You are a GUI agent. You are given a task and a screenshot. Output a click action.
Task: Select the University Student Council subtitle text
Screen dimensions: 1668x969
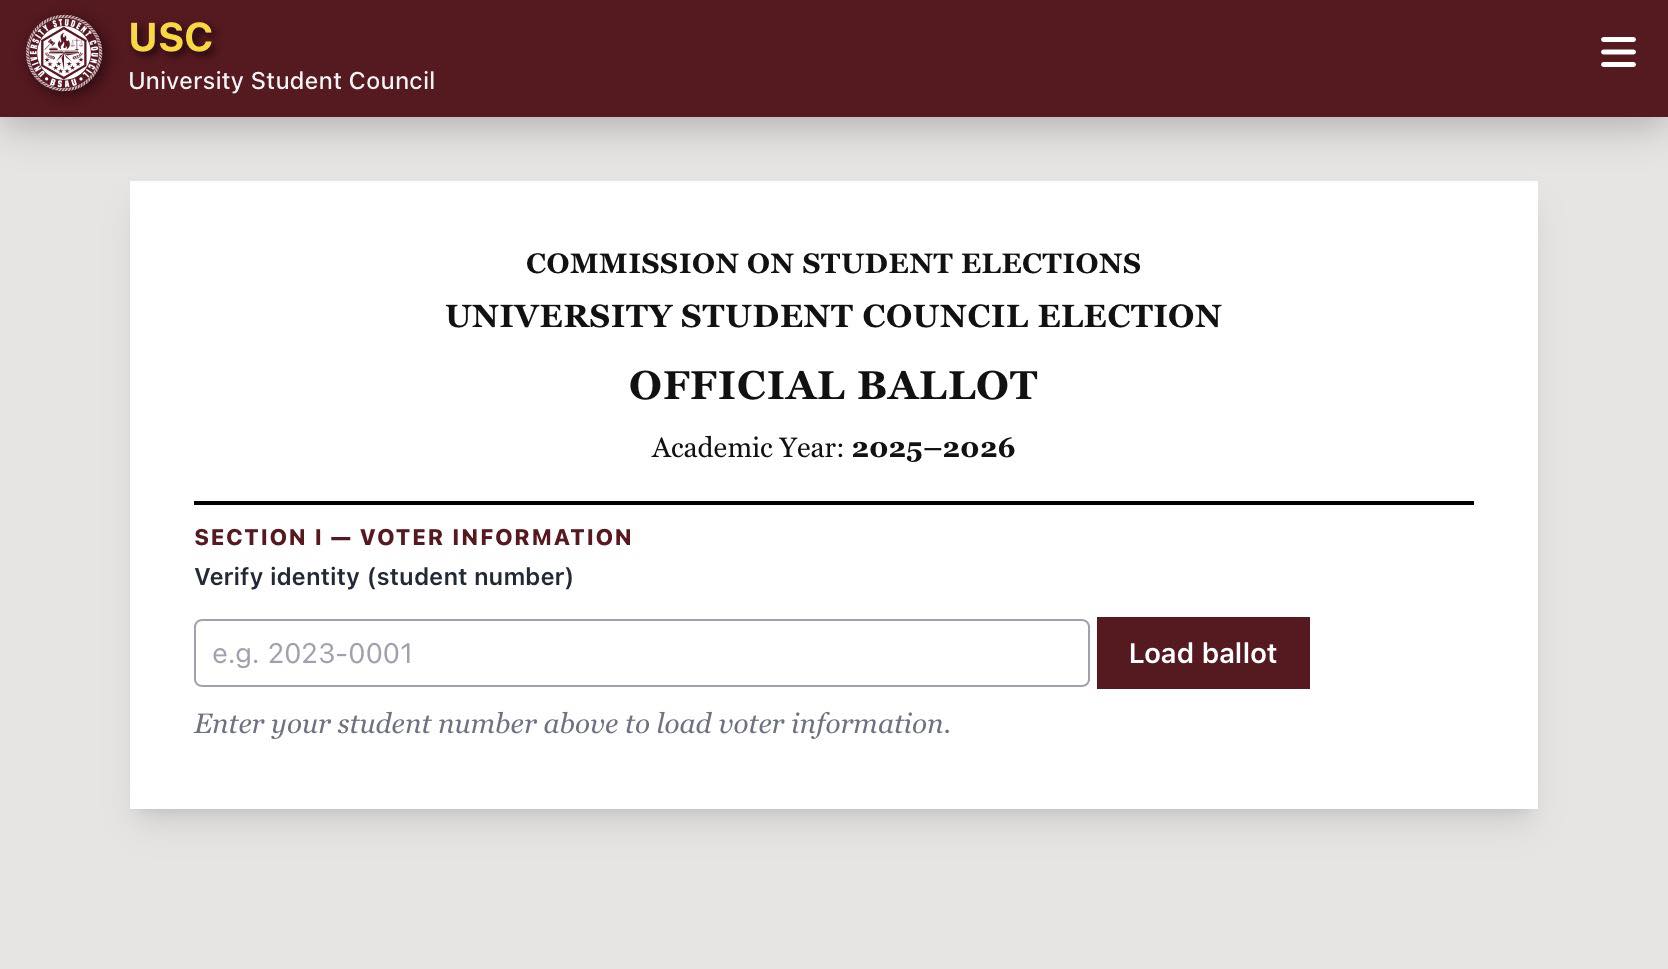click(281, 81)
